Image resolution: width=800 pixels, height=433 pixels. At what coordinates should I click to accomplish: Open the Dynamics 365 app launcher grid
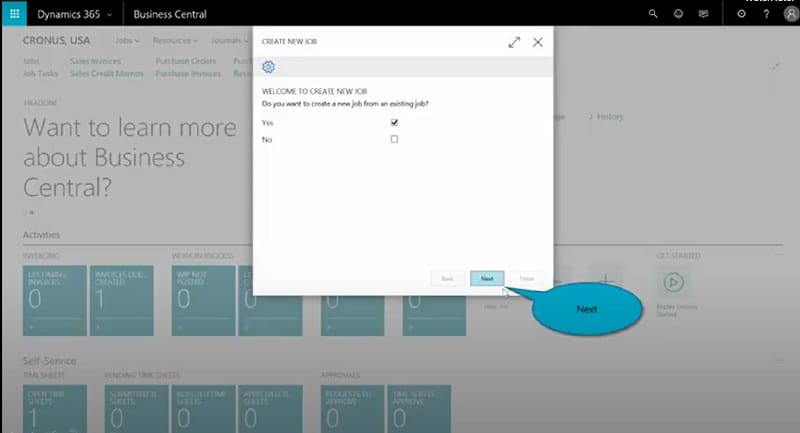[x=14, y=14]
